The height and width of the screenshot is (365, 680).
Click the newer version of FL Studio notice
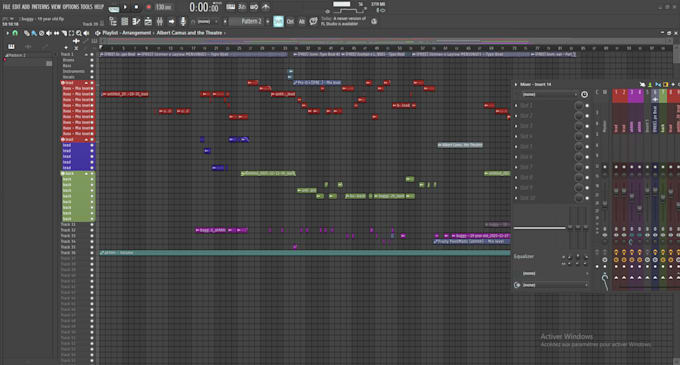pyautogui.click(x=343, y=21)
